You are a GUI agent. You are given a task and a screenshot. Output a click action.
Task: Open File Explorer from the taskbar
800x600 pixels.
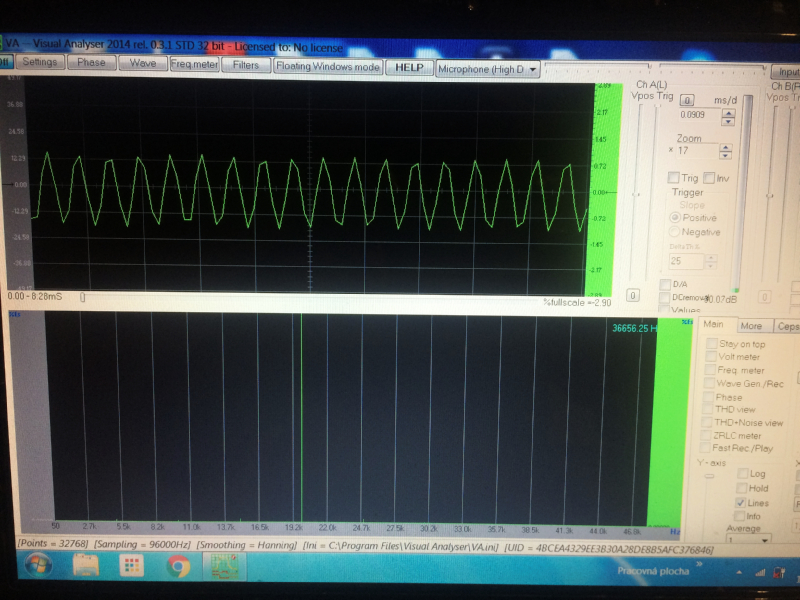pyautogui.click(x=86, y=566)
